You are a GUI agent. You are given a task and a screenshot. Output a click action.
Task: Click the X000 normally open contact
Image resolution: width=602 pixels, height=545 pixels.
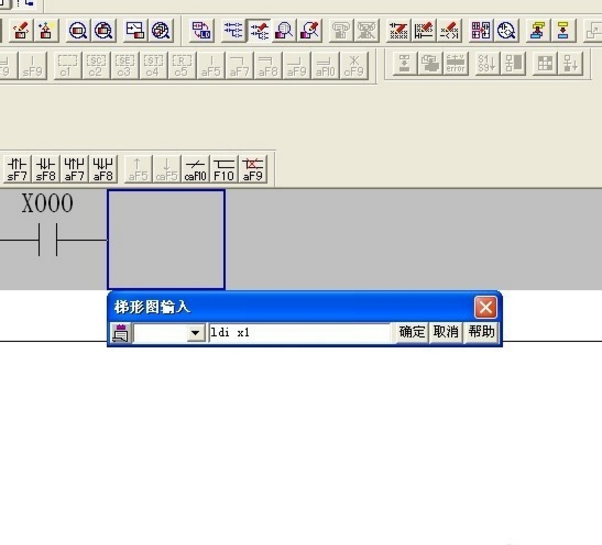(x=48, y=240)
